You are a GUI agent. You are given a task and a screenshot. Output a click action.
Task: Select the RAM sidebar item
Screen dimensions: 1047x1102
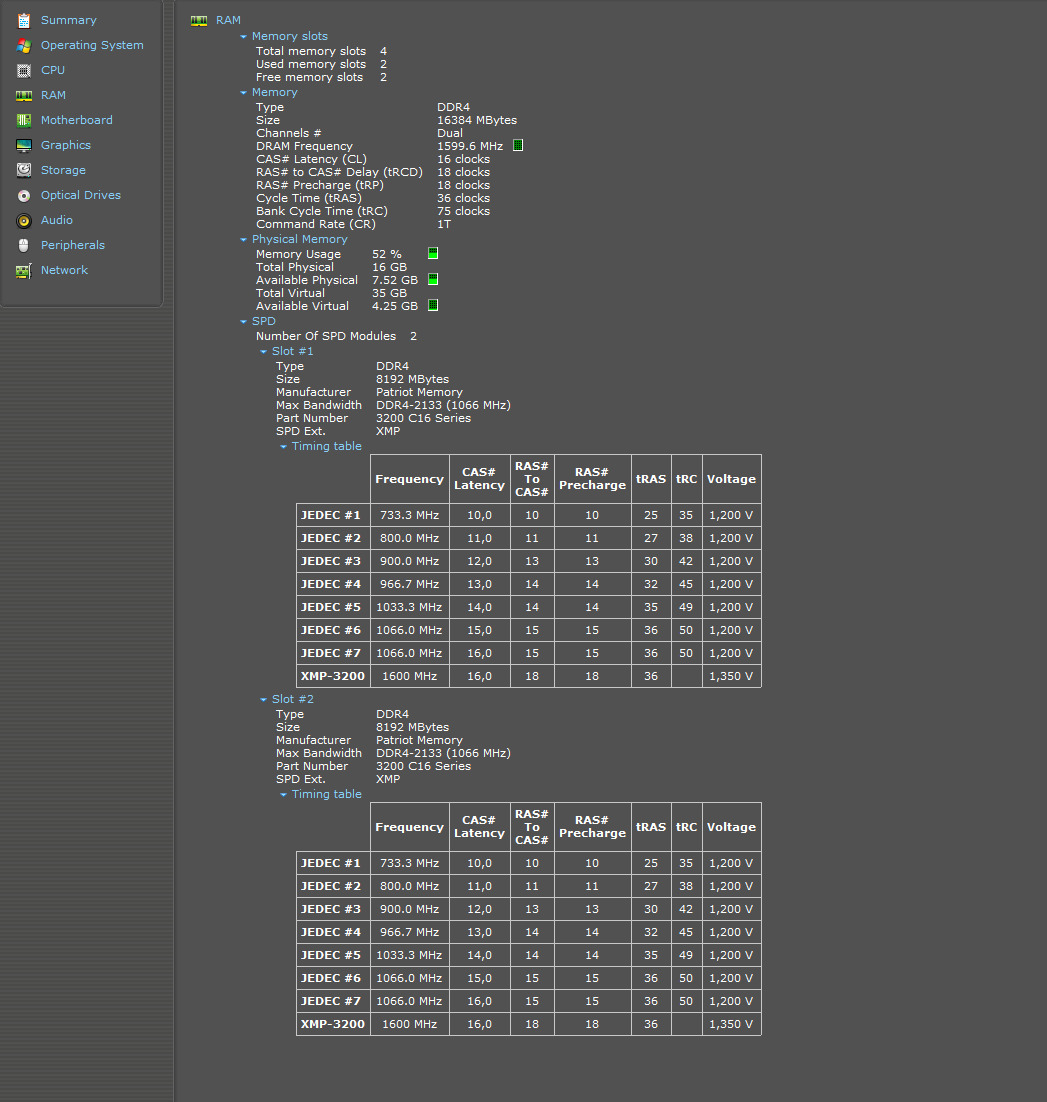(x=53, y=95)
